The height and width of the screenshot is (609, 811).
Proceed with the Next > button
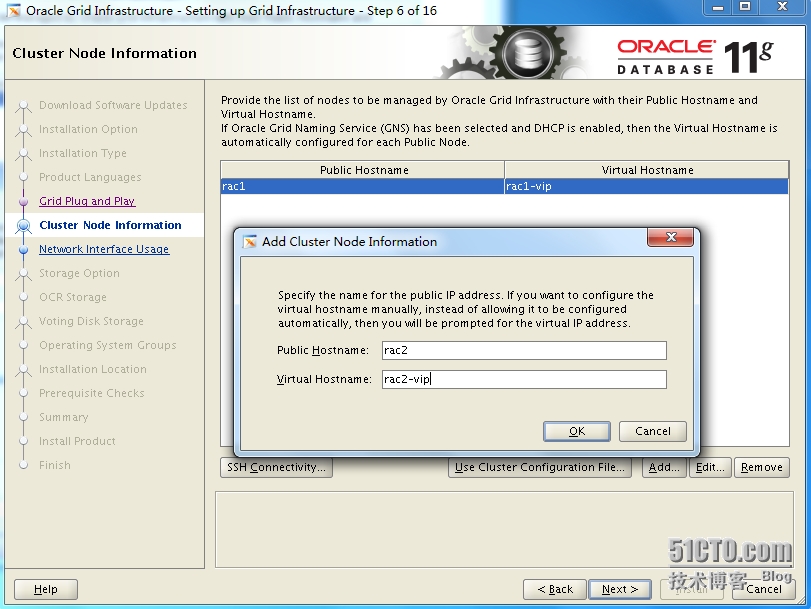[x=620, y=589]
